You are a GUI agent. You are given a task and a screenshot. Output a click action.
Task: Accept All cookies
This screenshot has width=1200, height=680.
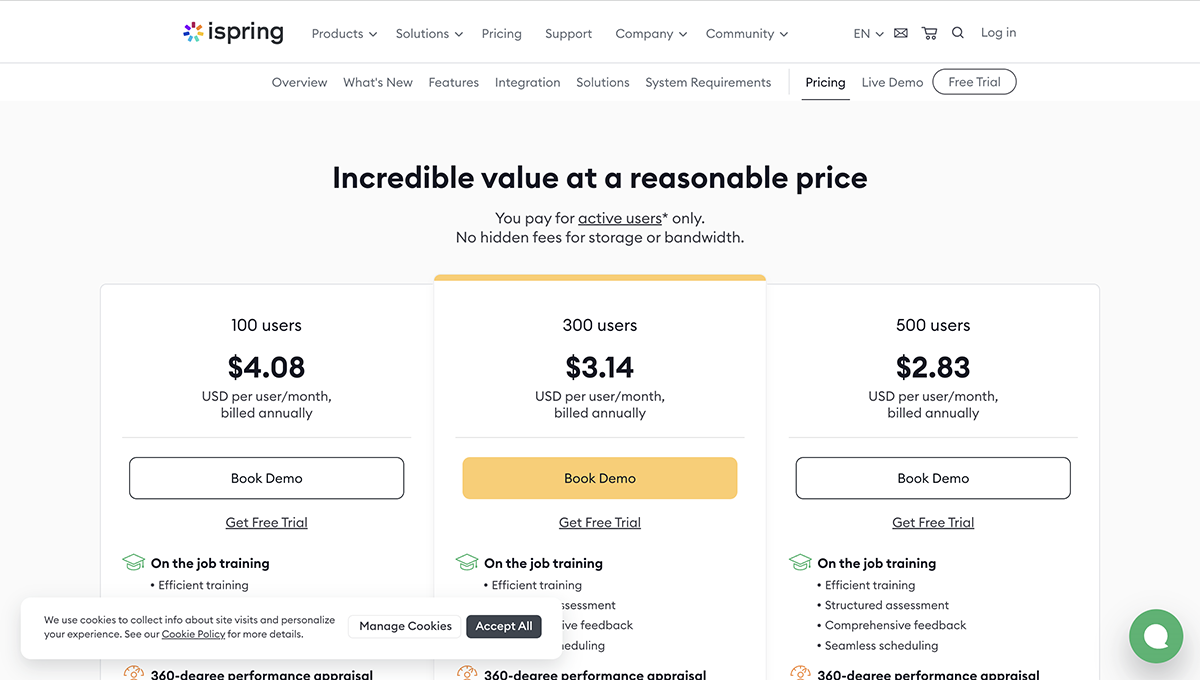(x=503, y=626)
